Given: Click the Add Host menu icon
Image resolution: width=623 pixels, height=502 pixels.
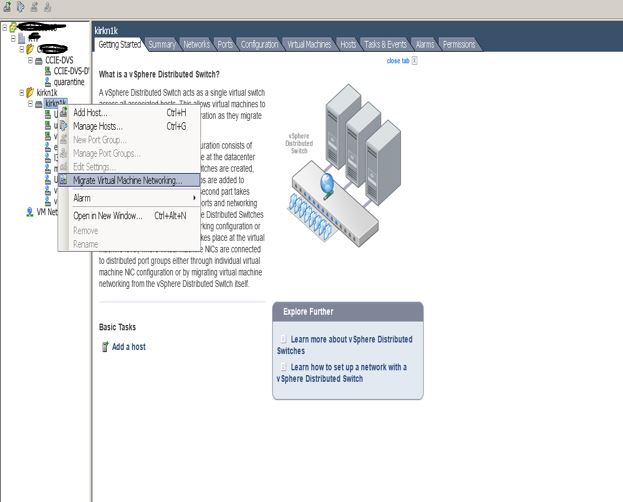Looking at the screenshot, I should click(x=64, y=112).
